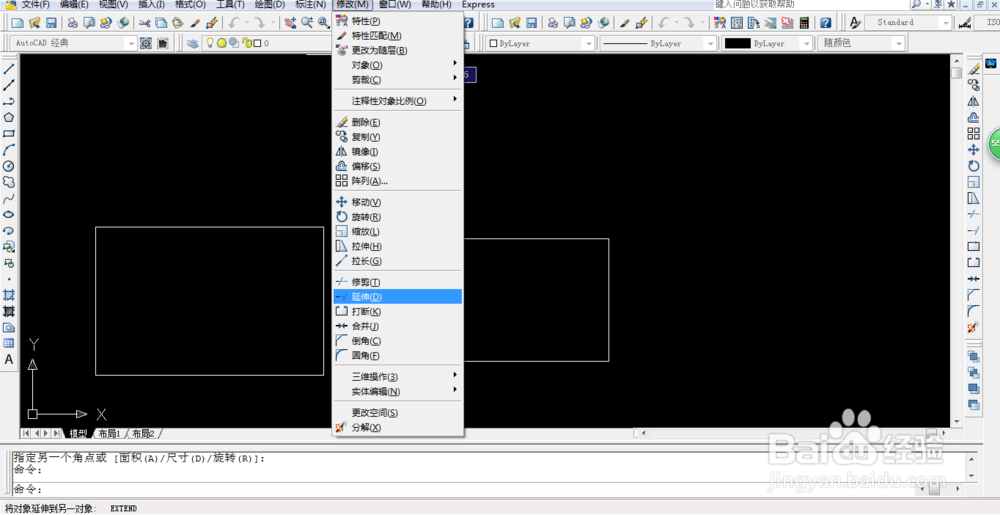Toggle layer 0 freeze sun icon
1000x515 pixels.
(x=221, y=43)
